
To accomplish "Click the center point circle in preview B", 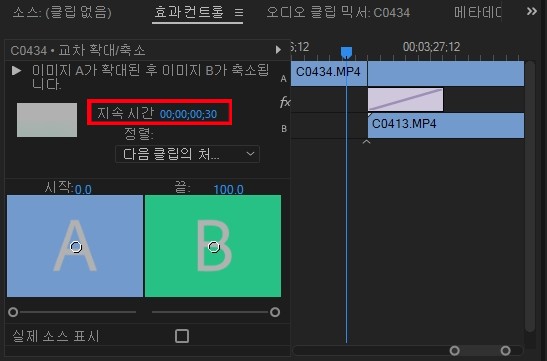I will point(213,247).
